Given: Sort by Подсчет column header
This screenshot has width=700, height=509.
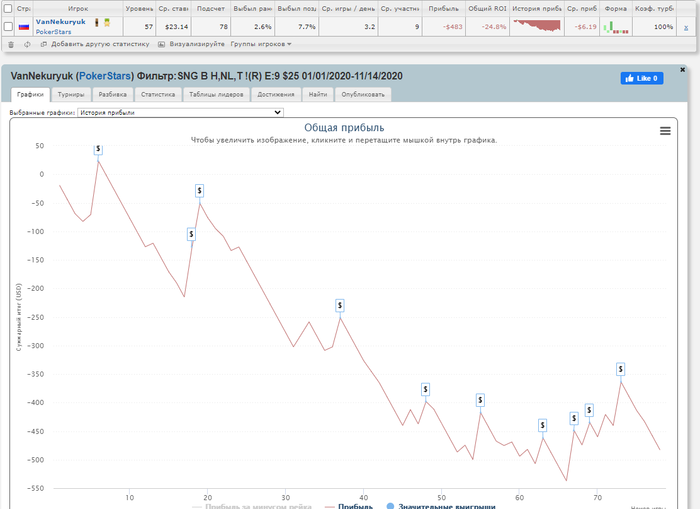Looking at the screenshot, I should point(210,8).
